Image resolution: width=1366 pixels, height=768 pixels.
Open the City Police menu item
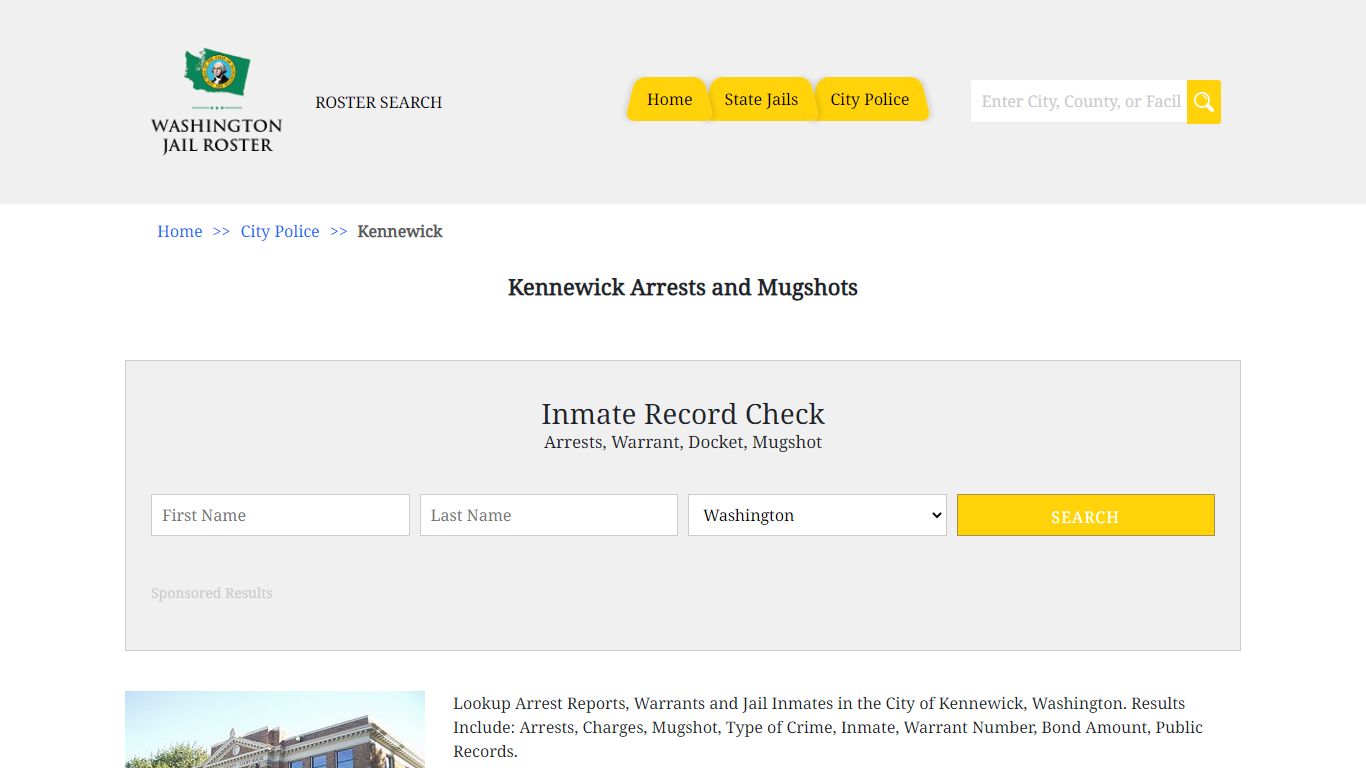(870, 99)
